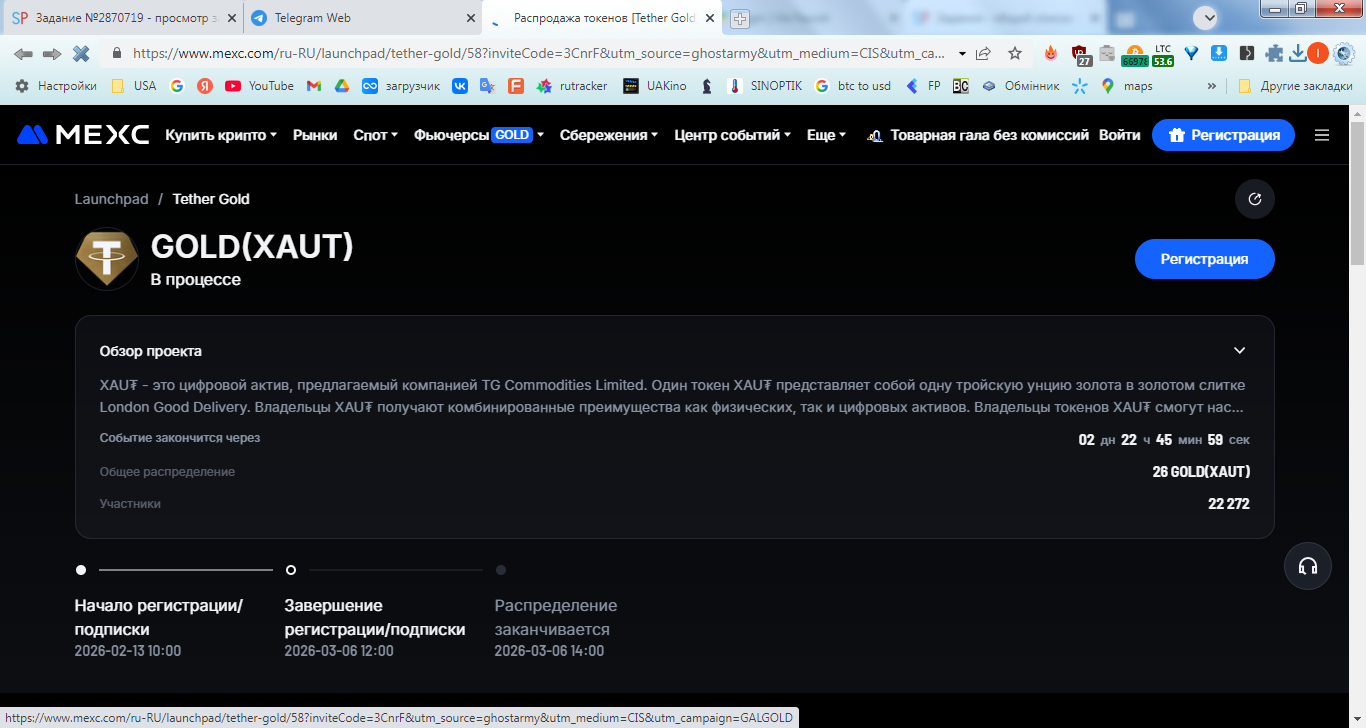Click the flame smiley extension icon
This screenshot has width=1366, height=728.
[1050, 54]
